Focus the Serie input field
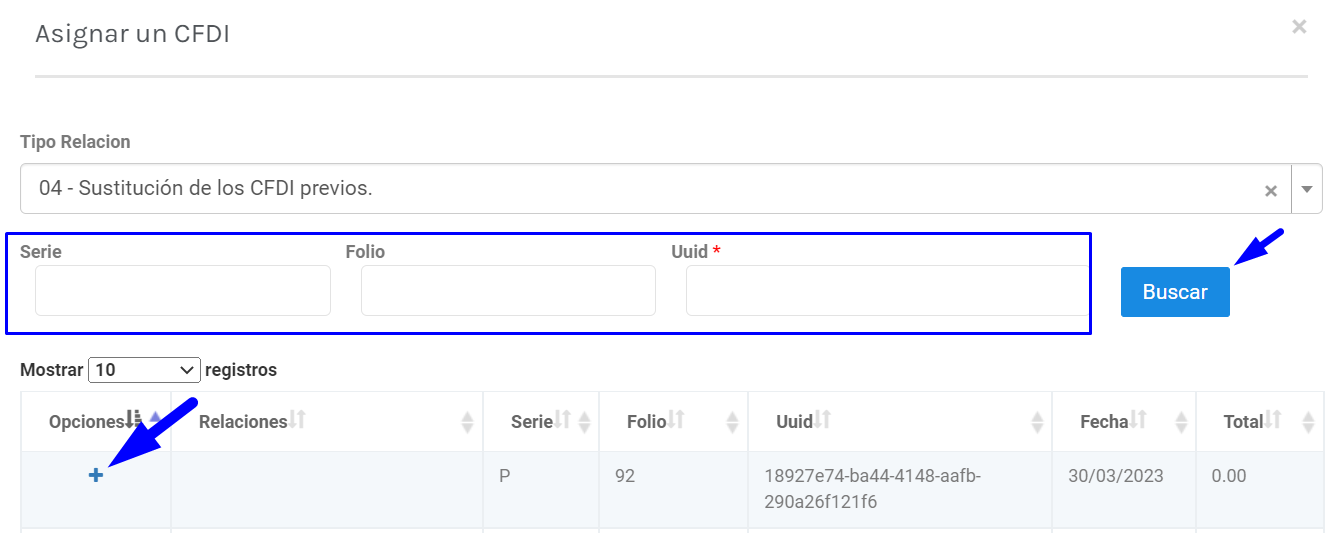The height and width of the screenshot is (533, 1333). click(x=183, y=291)
